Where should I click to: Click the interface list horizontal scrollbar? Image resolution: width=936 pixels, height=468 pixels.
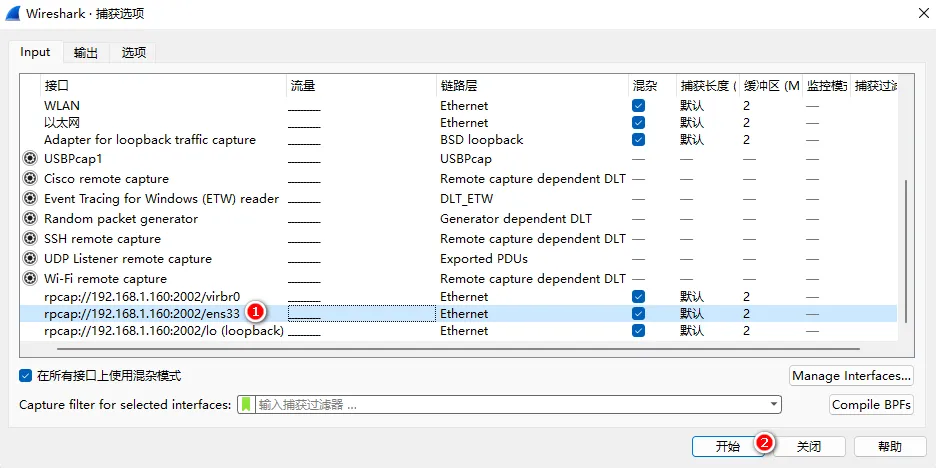pyautogui.click(x=459, y=349)
